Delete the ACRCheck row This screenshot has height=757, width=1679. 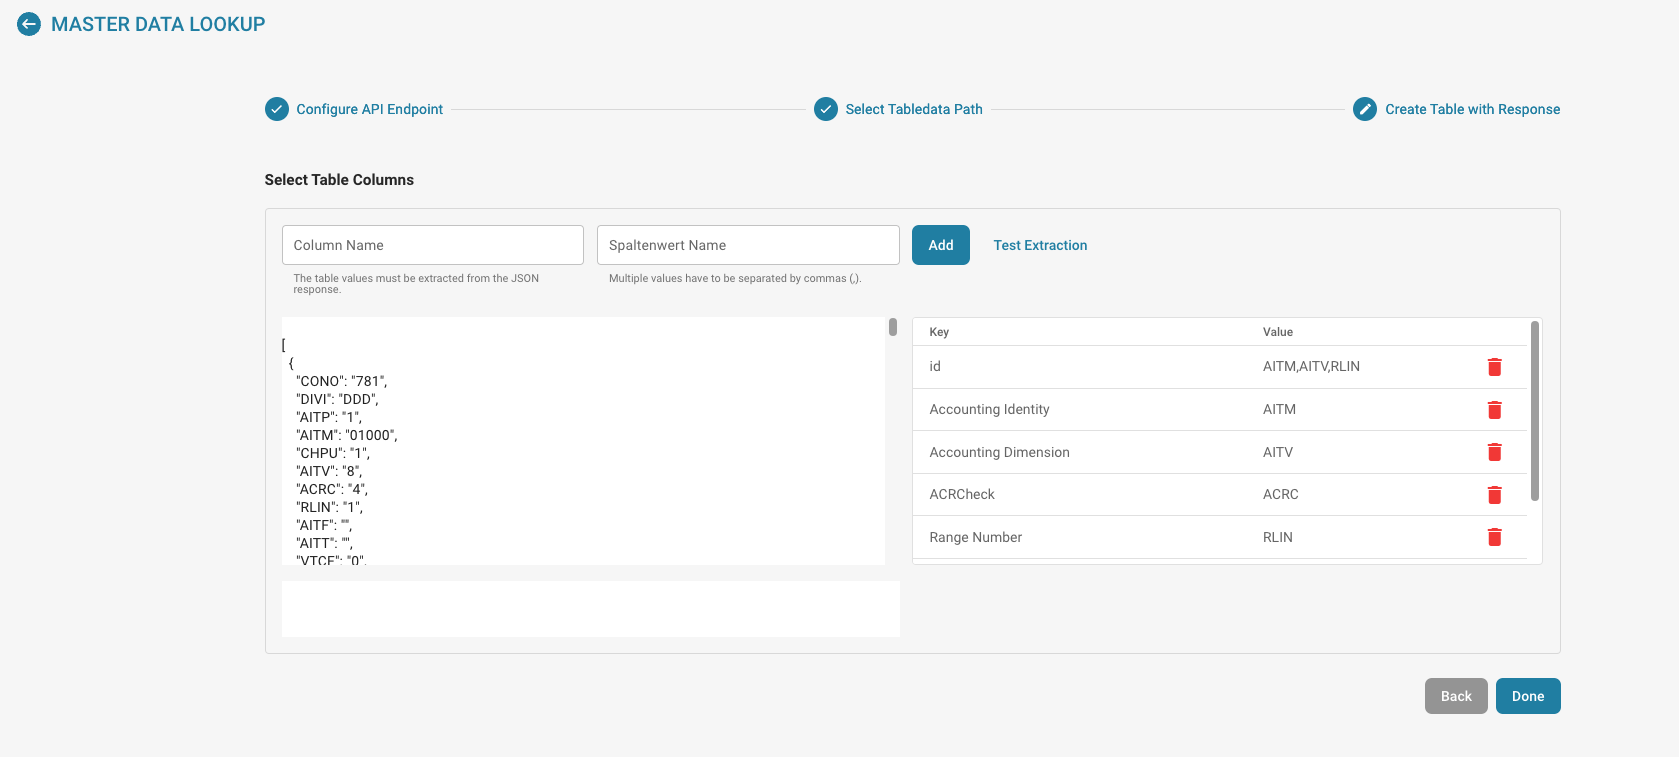click(x=1494, y=495)
